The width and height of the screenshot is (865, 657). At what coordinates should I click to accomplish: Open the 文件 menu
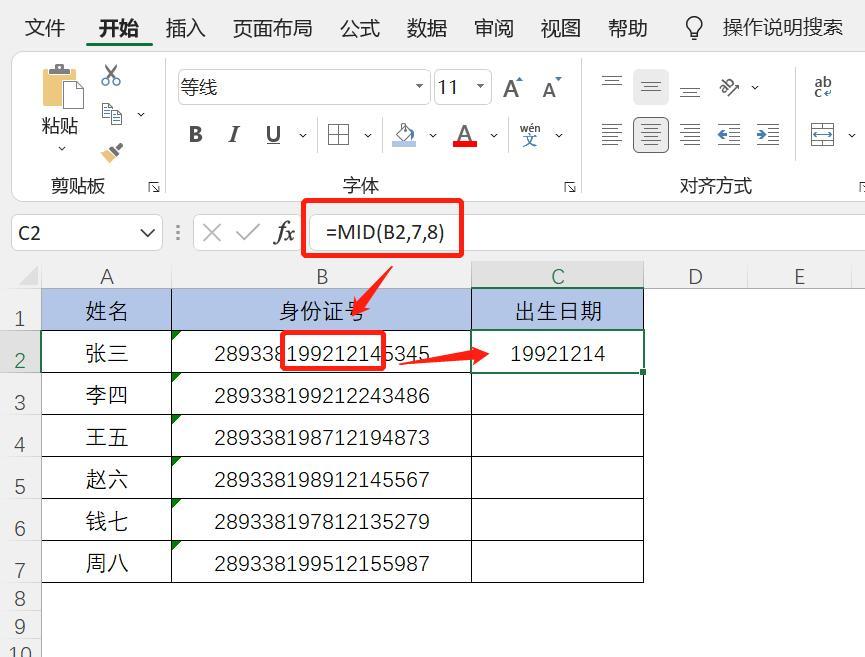pos(45,28)
